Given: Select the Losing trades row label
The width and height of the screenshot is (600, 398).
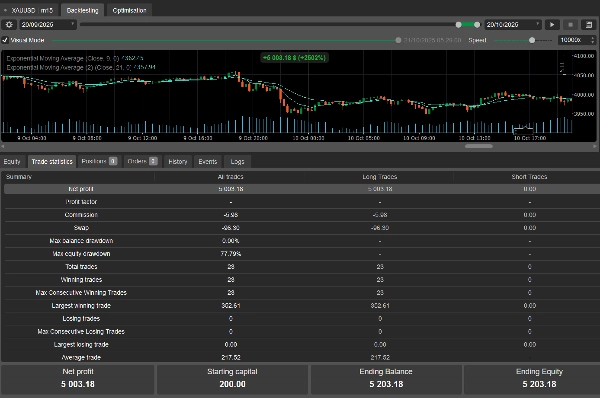Looking at the screenshot, I should tap(81, 319).
